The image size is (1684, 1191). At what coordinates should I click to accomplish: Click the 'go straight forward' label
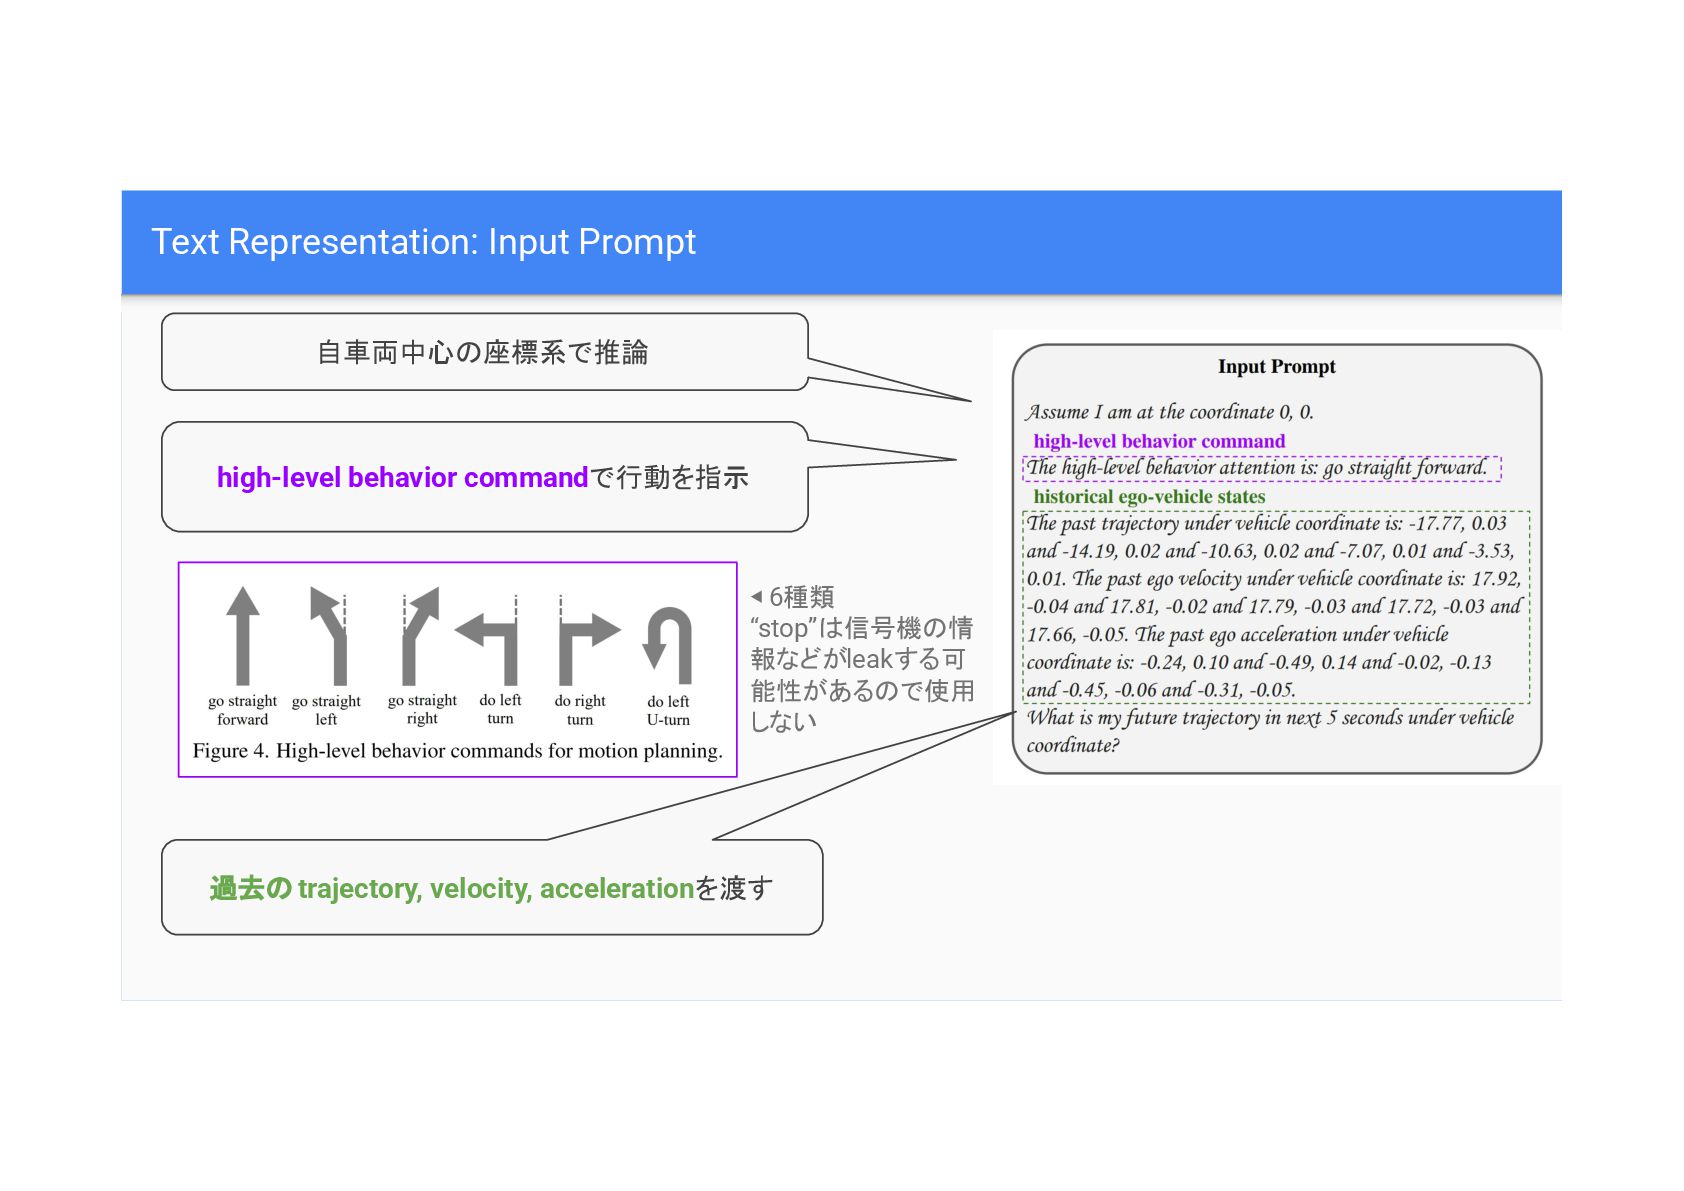pos(242,710)
